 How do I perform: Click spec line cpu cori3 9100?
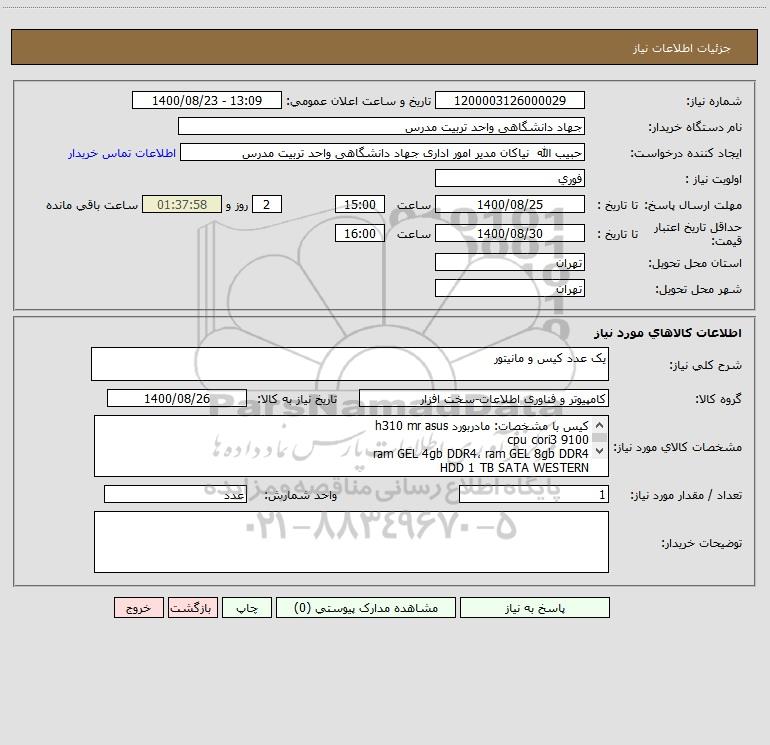[x=548, y=440]
